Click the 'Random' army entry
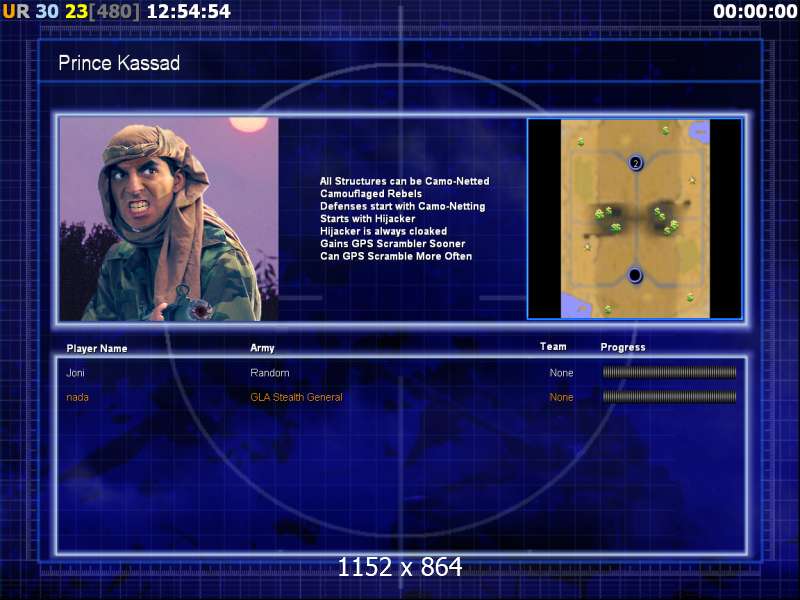800x600 pixels. tap(270, 373)
